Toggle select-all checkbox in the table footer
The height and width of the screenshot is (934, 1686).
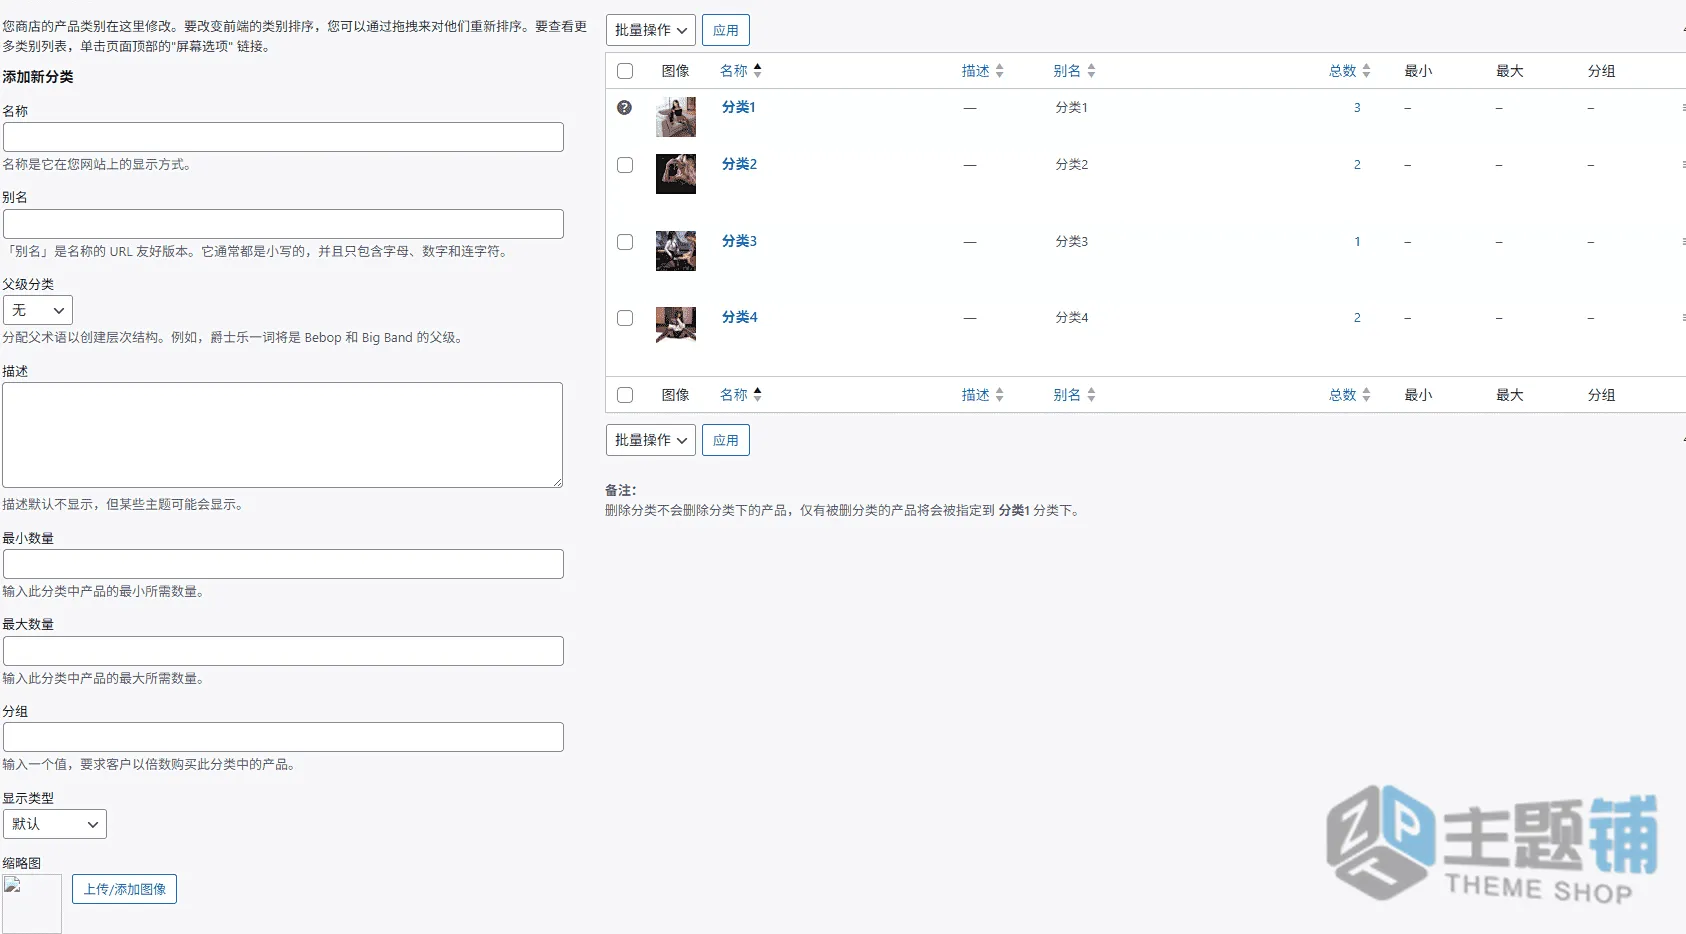point(625,395)
